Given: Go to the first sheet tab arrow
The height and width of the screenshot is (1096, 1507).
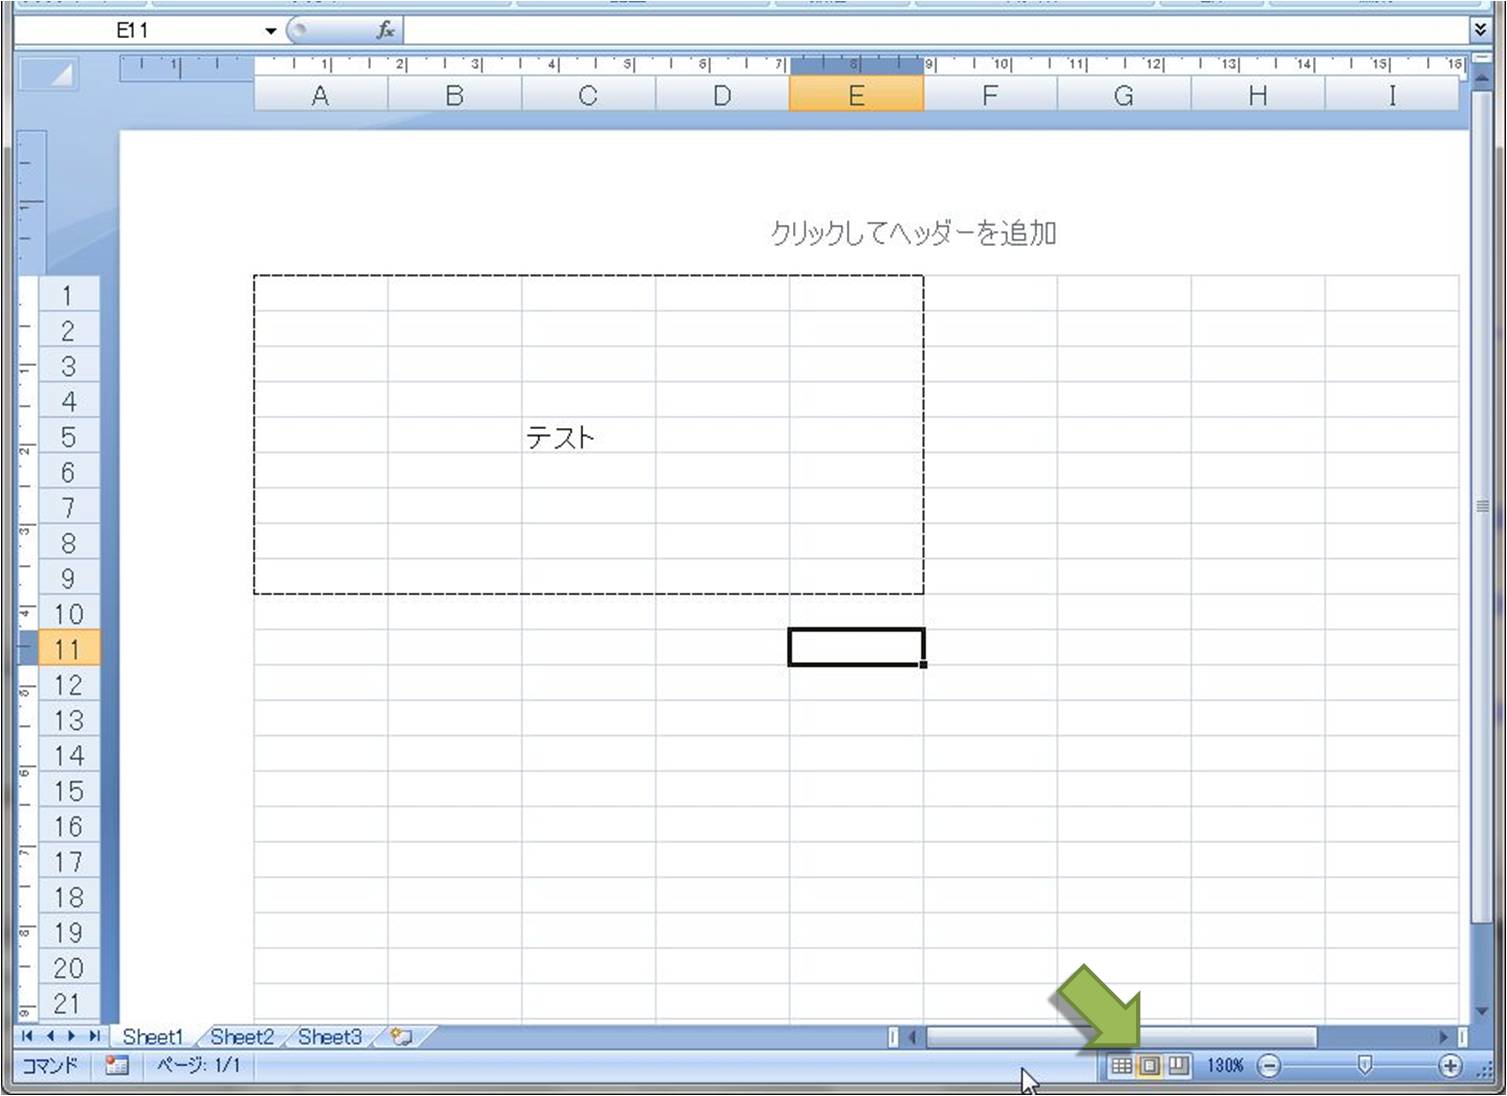Looking at the screenshot, I should pyautogui.click(x=27, y=1037).
